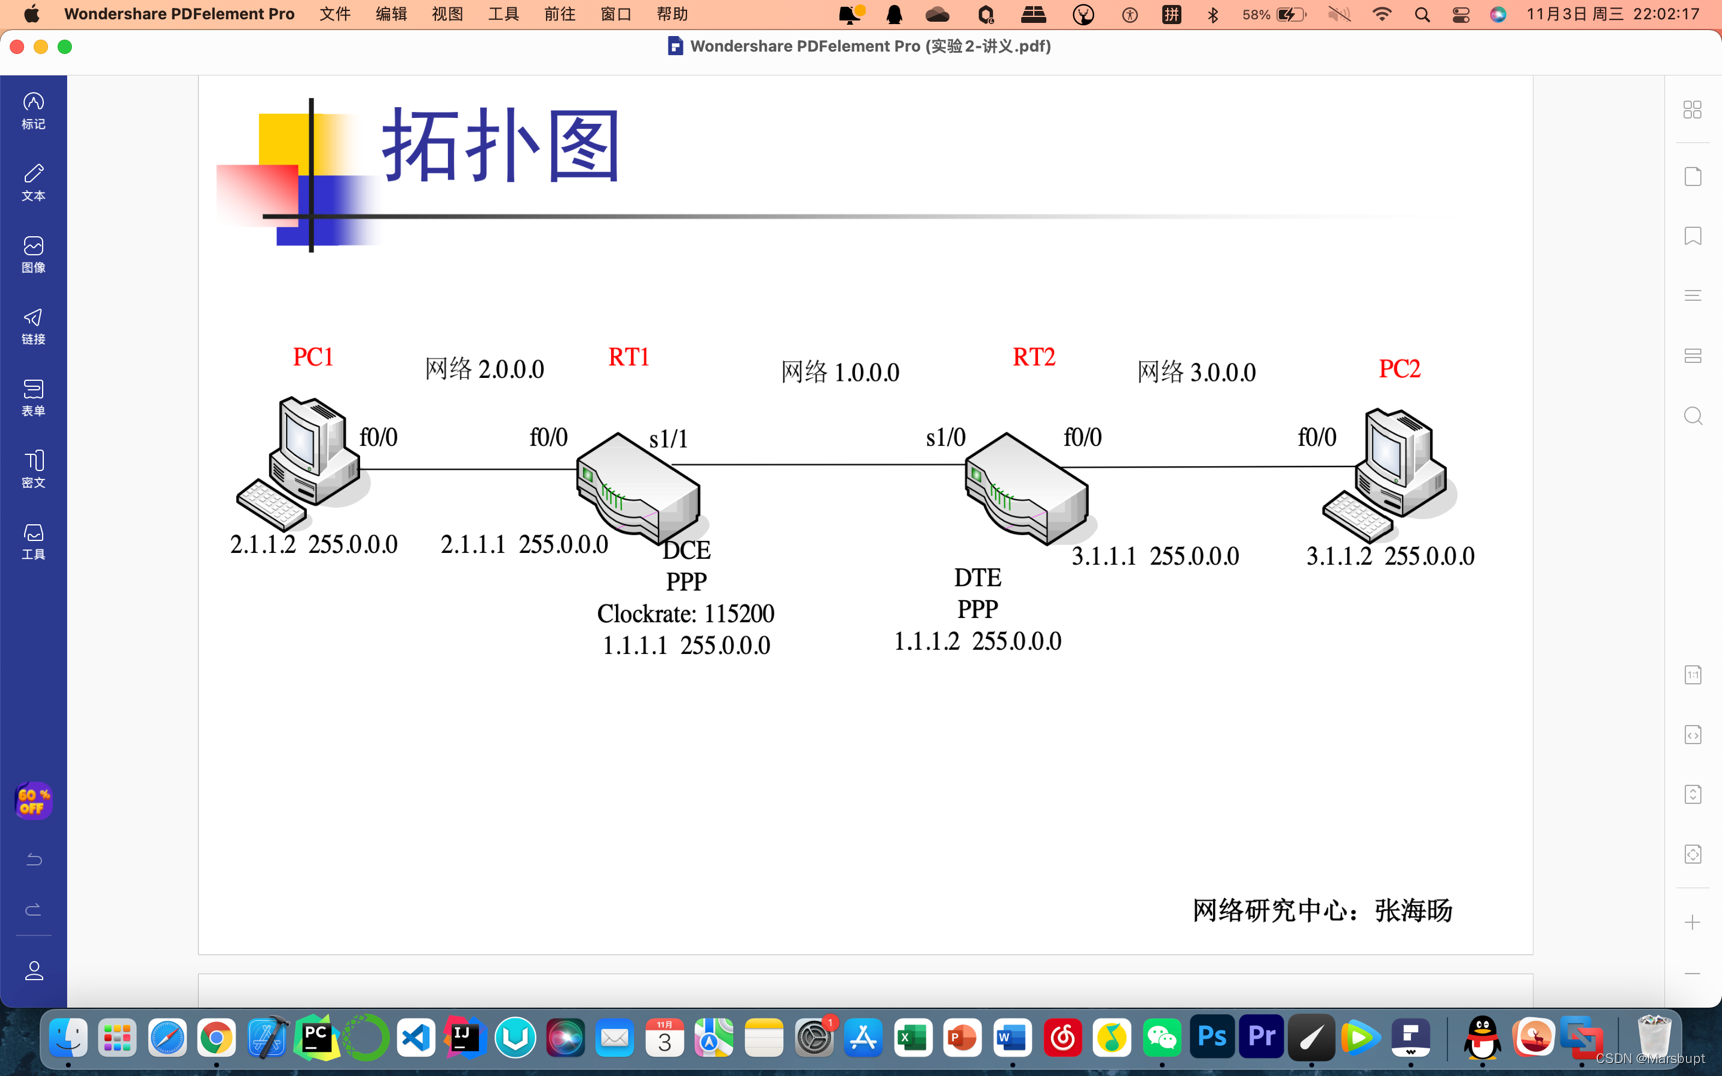The width and height of the screenshot is (1722, 1076).
Task: Open the 图像 image tool
Action: [33, 253]
